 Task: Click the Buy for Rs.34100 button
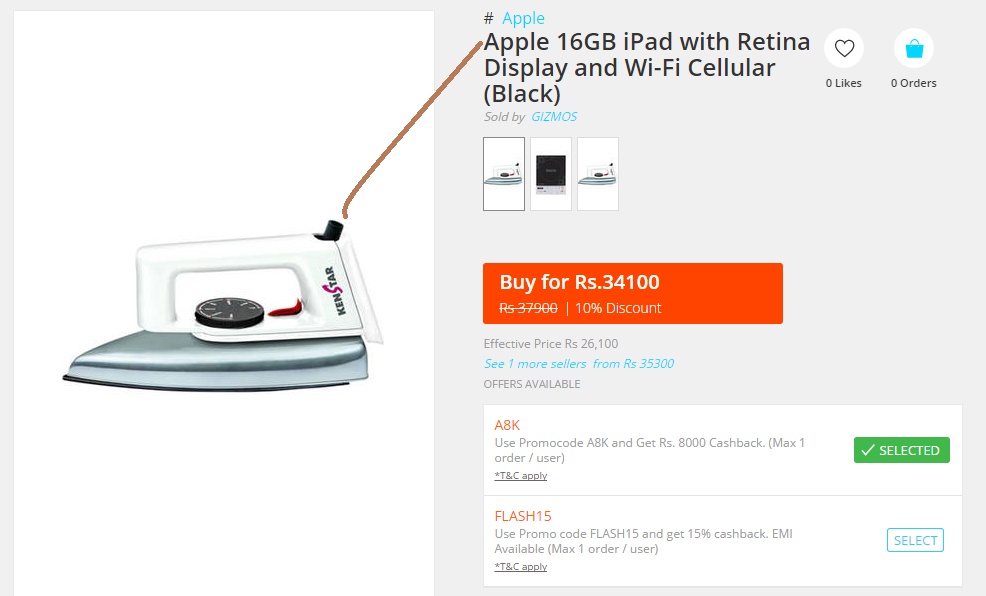point(633,294)
